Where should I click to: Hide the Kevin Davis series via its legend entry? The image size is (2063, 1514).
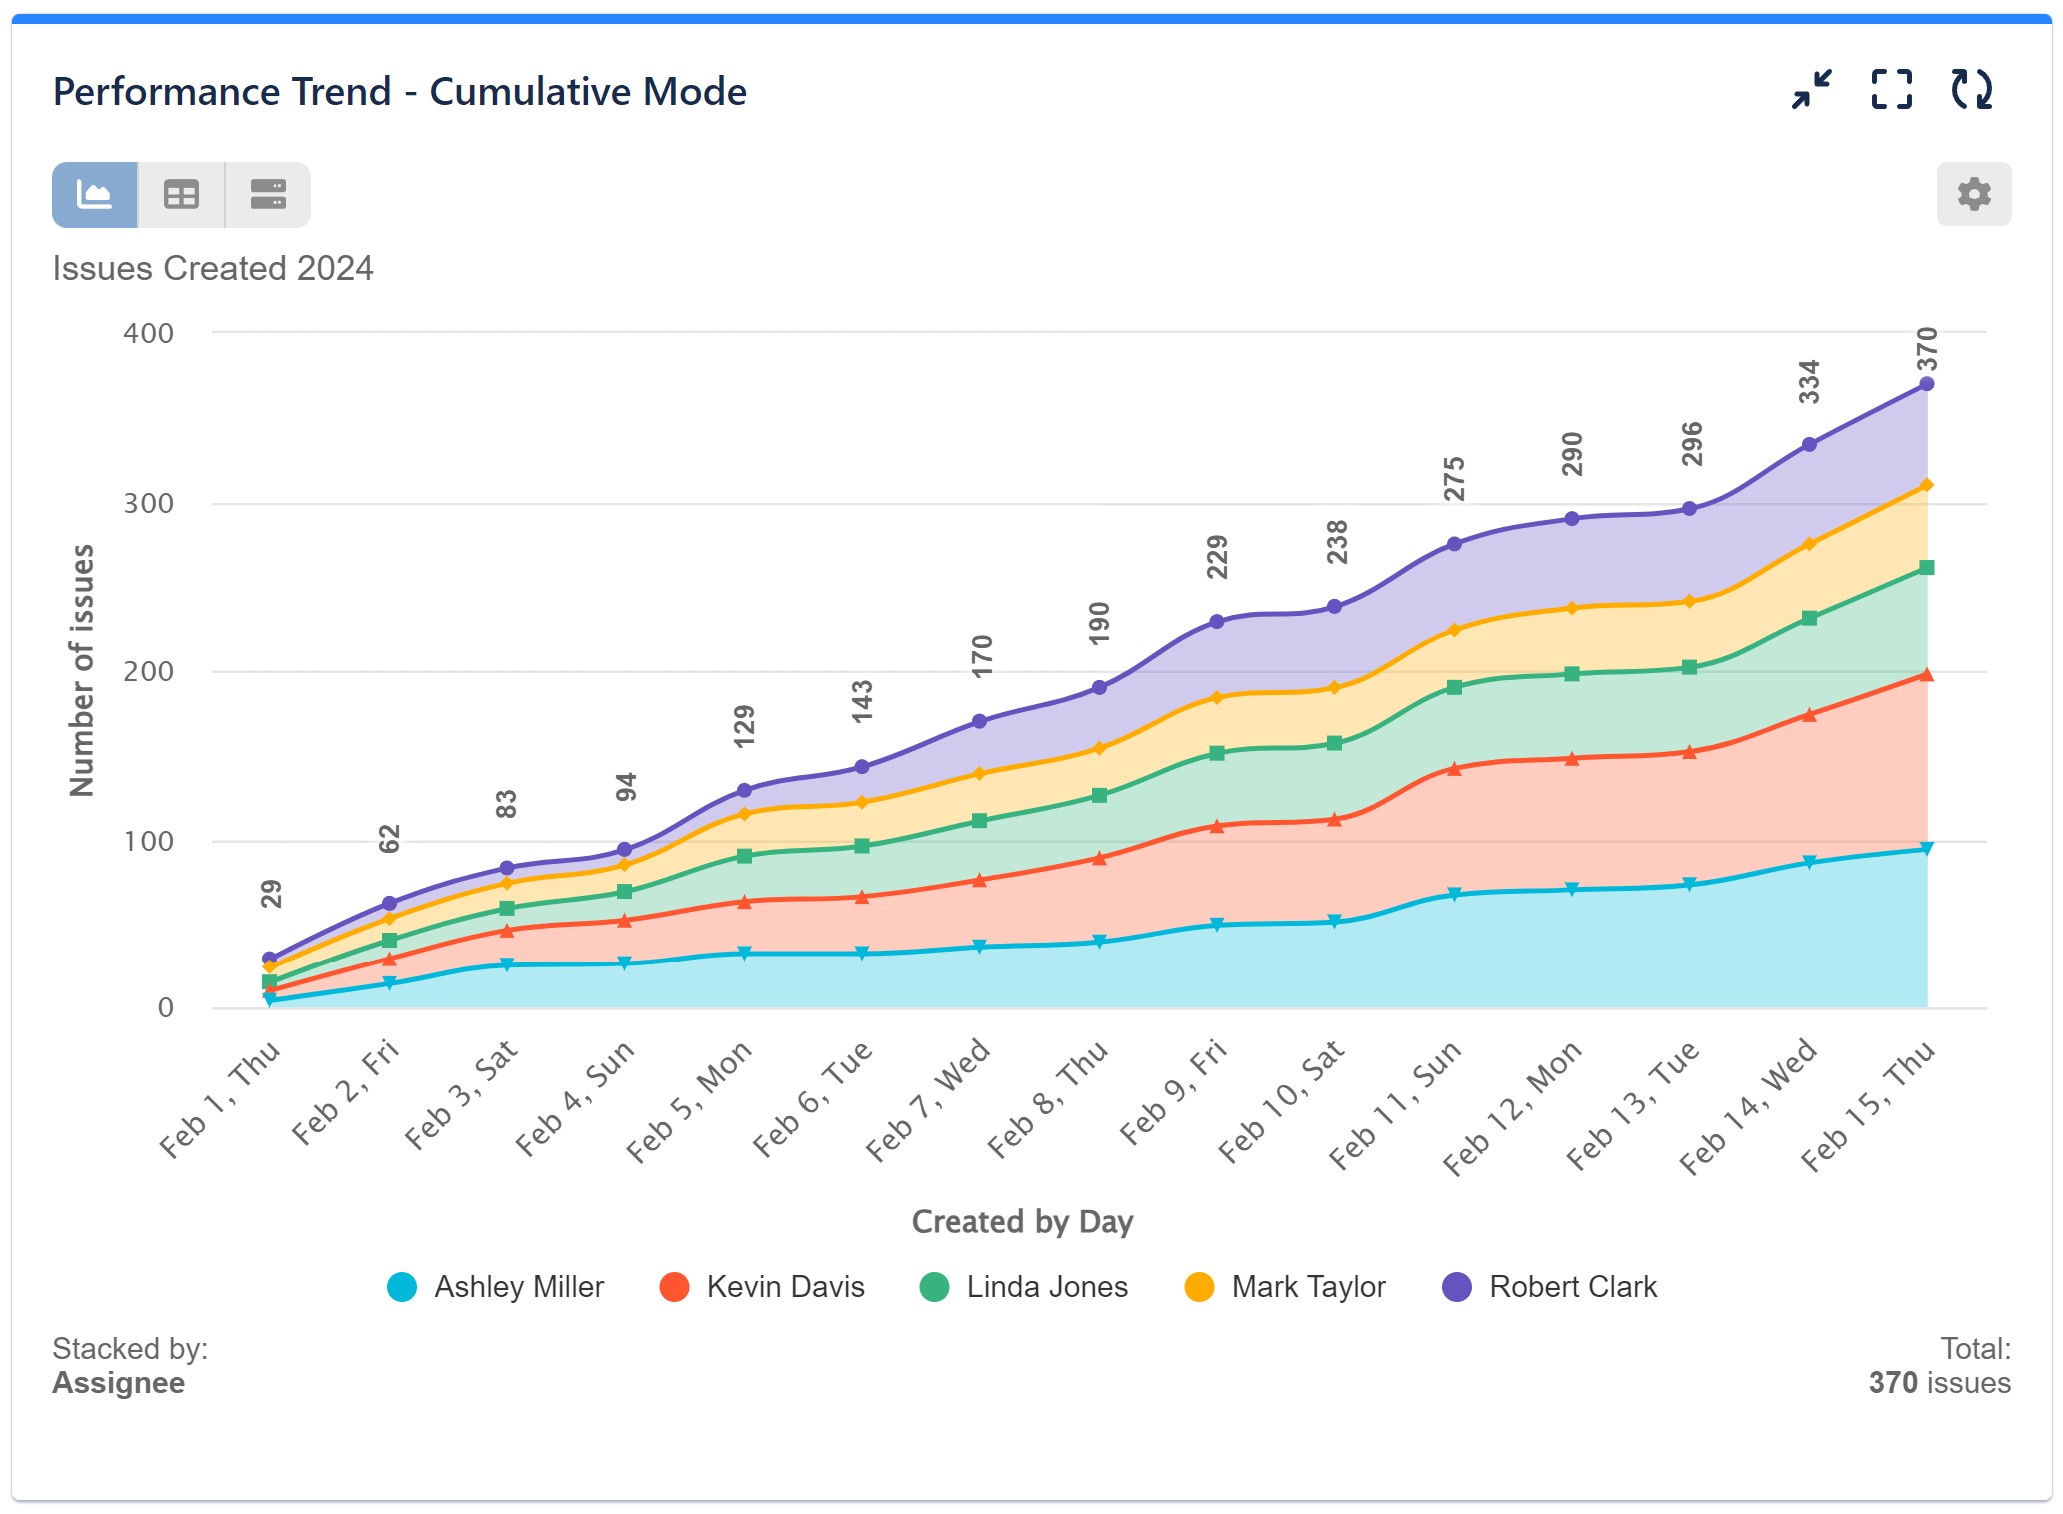coord(786,1287)
